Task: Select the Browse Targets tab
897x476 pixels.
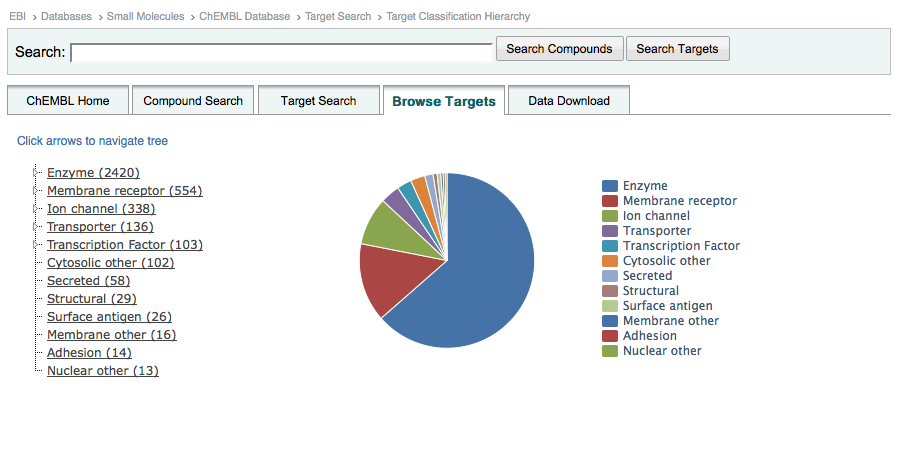Action: [x=444, y=101]
